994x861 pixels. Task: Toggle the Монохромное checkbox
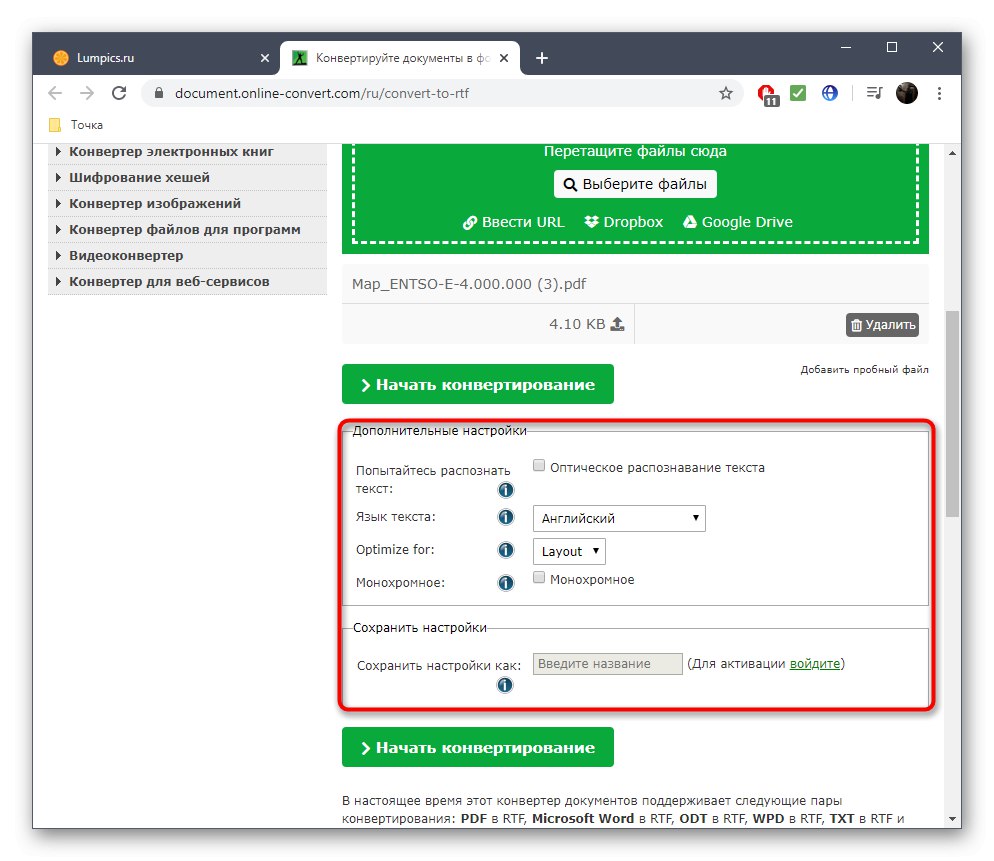(539, 577)
